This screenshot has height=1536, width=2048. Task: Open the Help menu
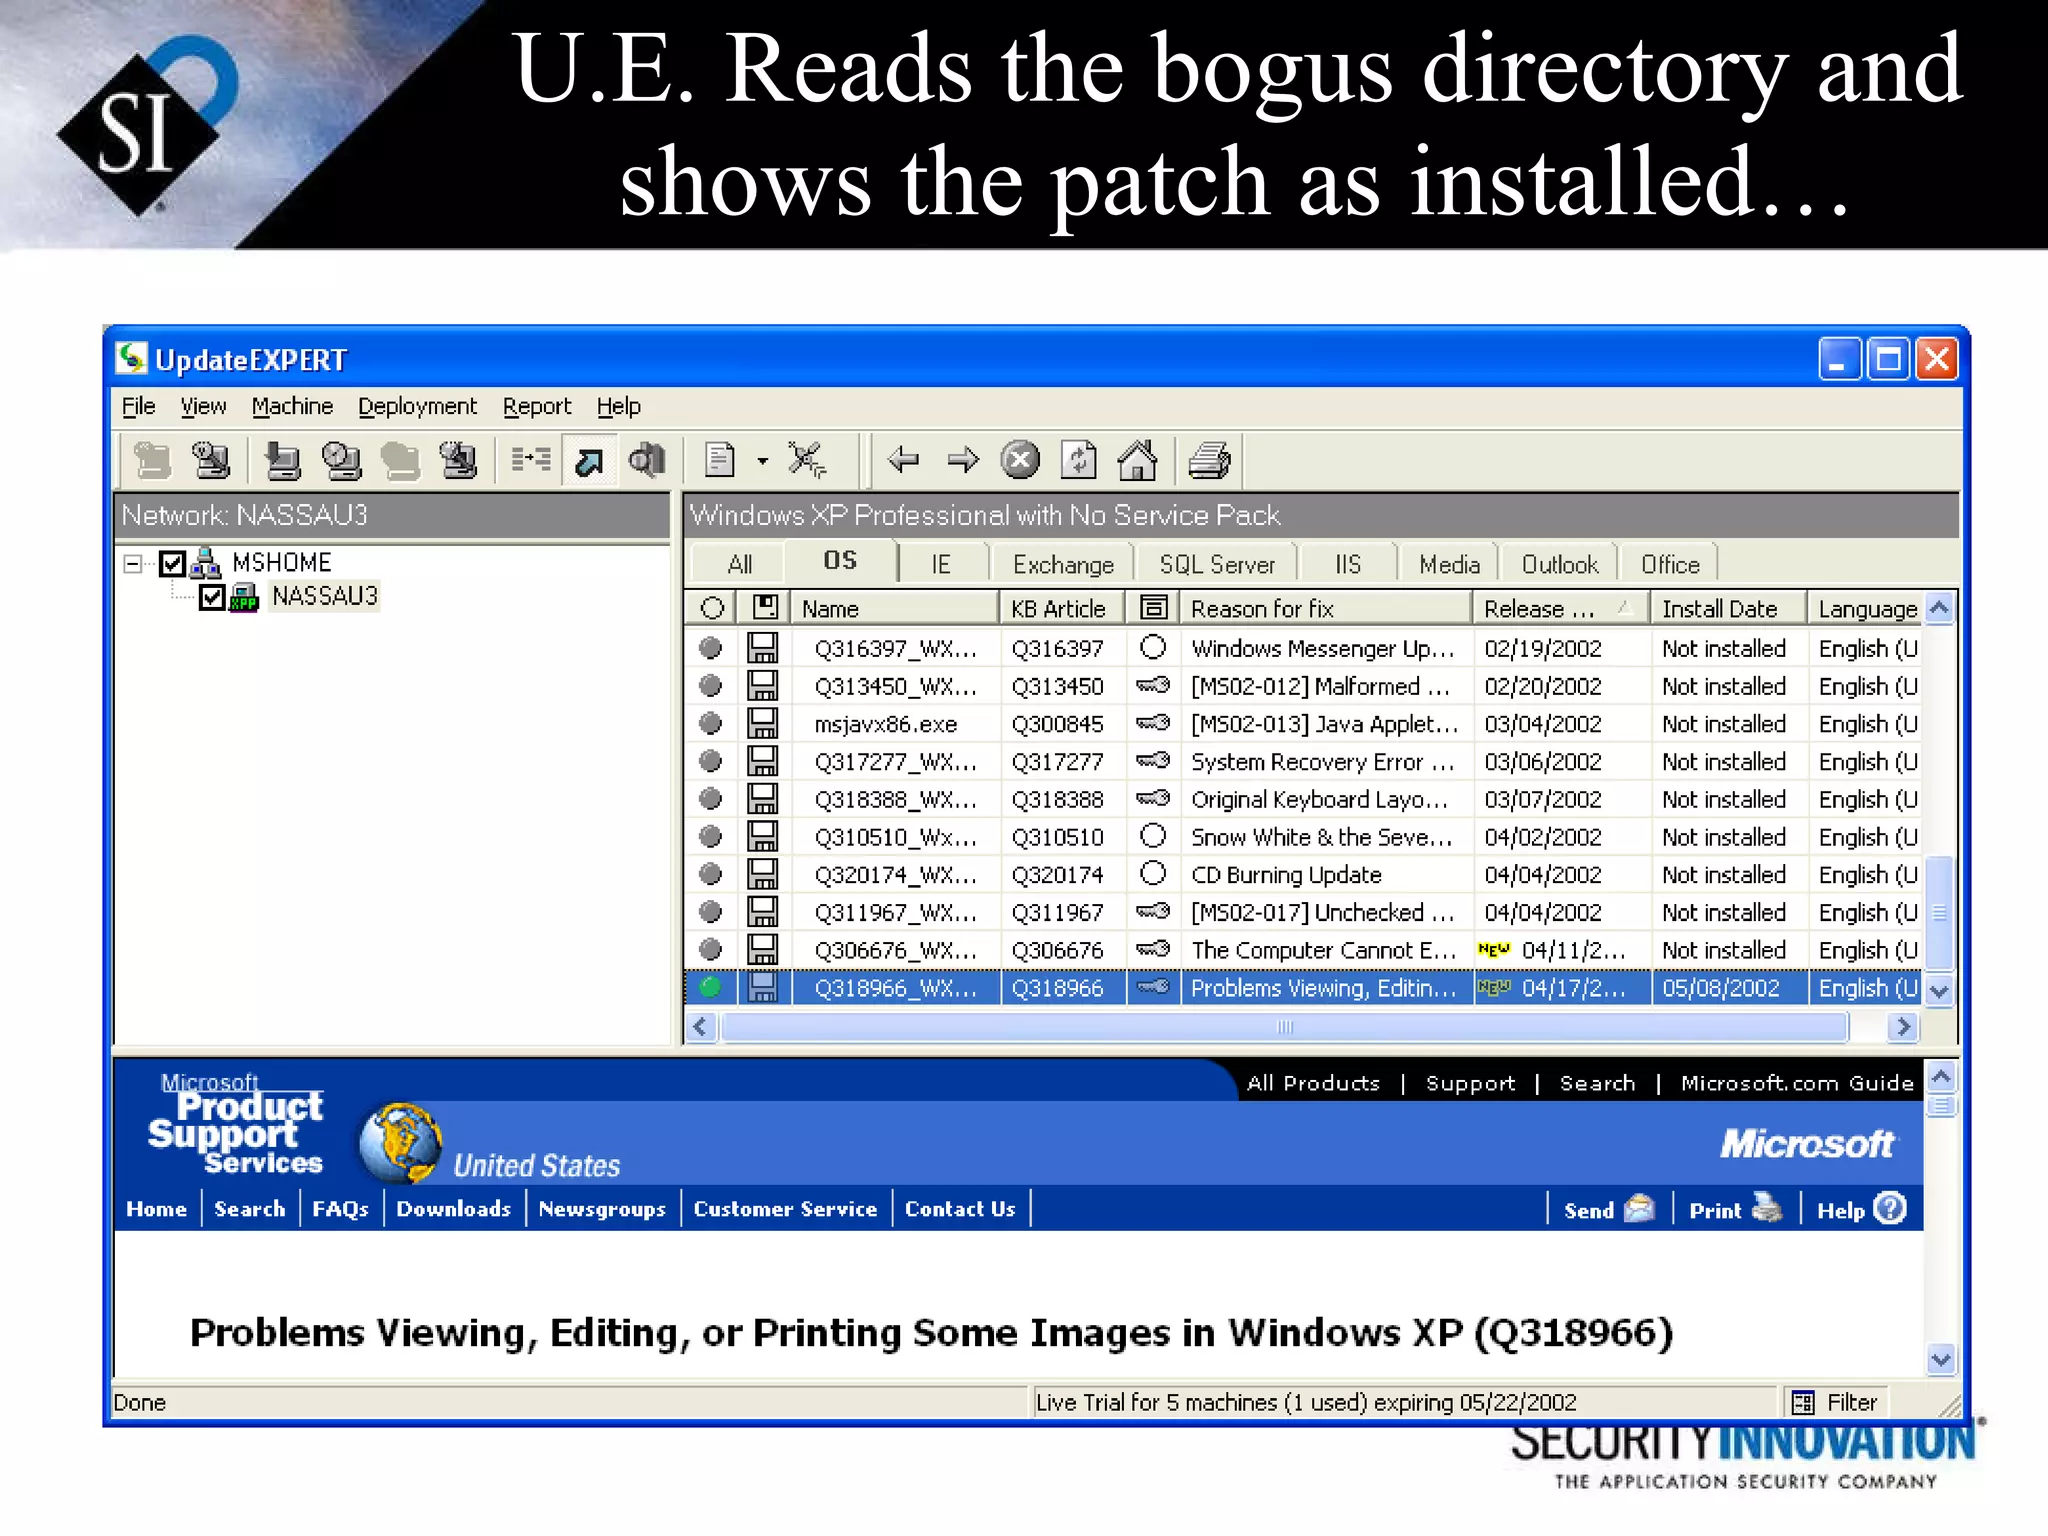(619, 406)
